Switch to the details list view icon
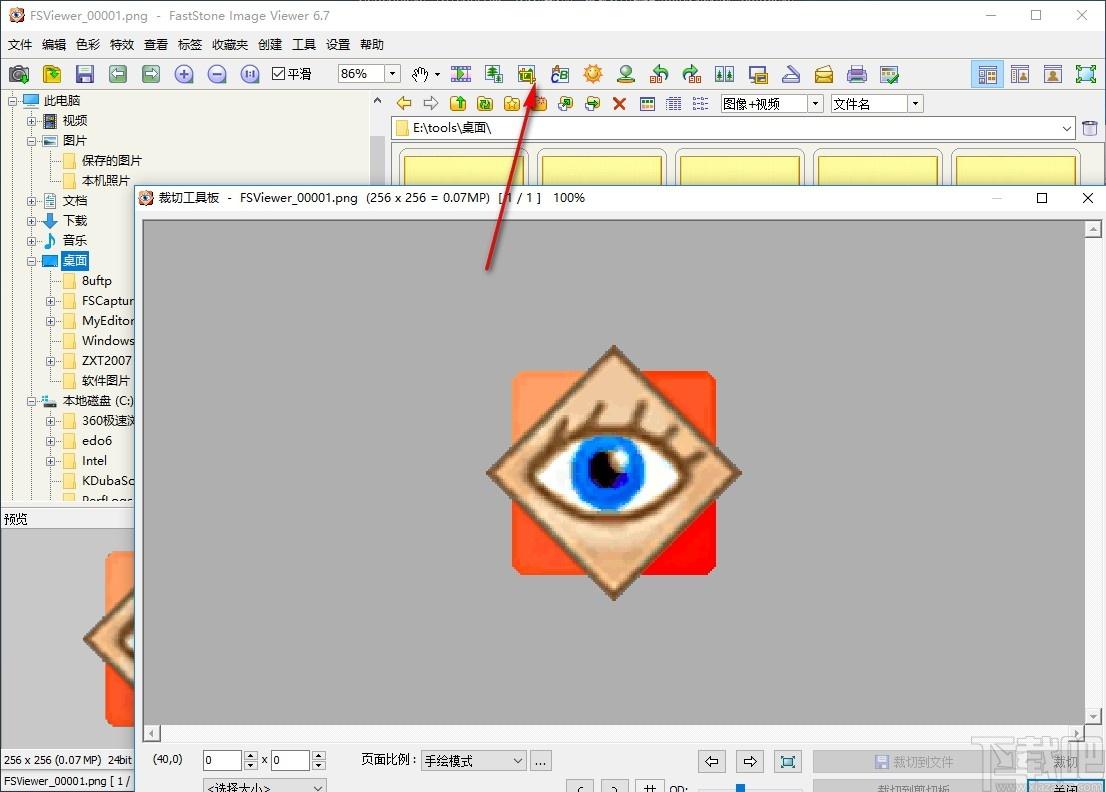Screen dimensions: 1106x792 [674, 104]
